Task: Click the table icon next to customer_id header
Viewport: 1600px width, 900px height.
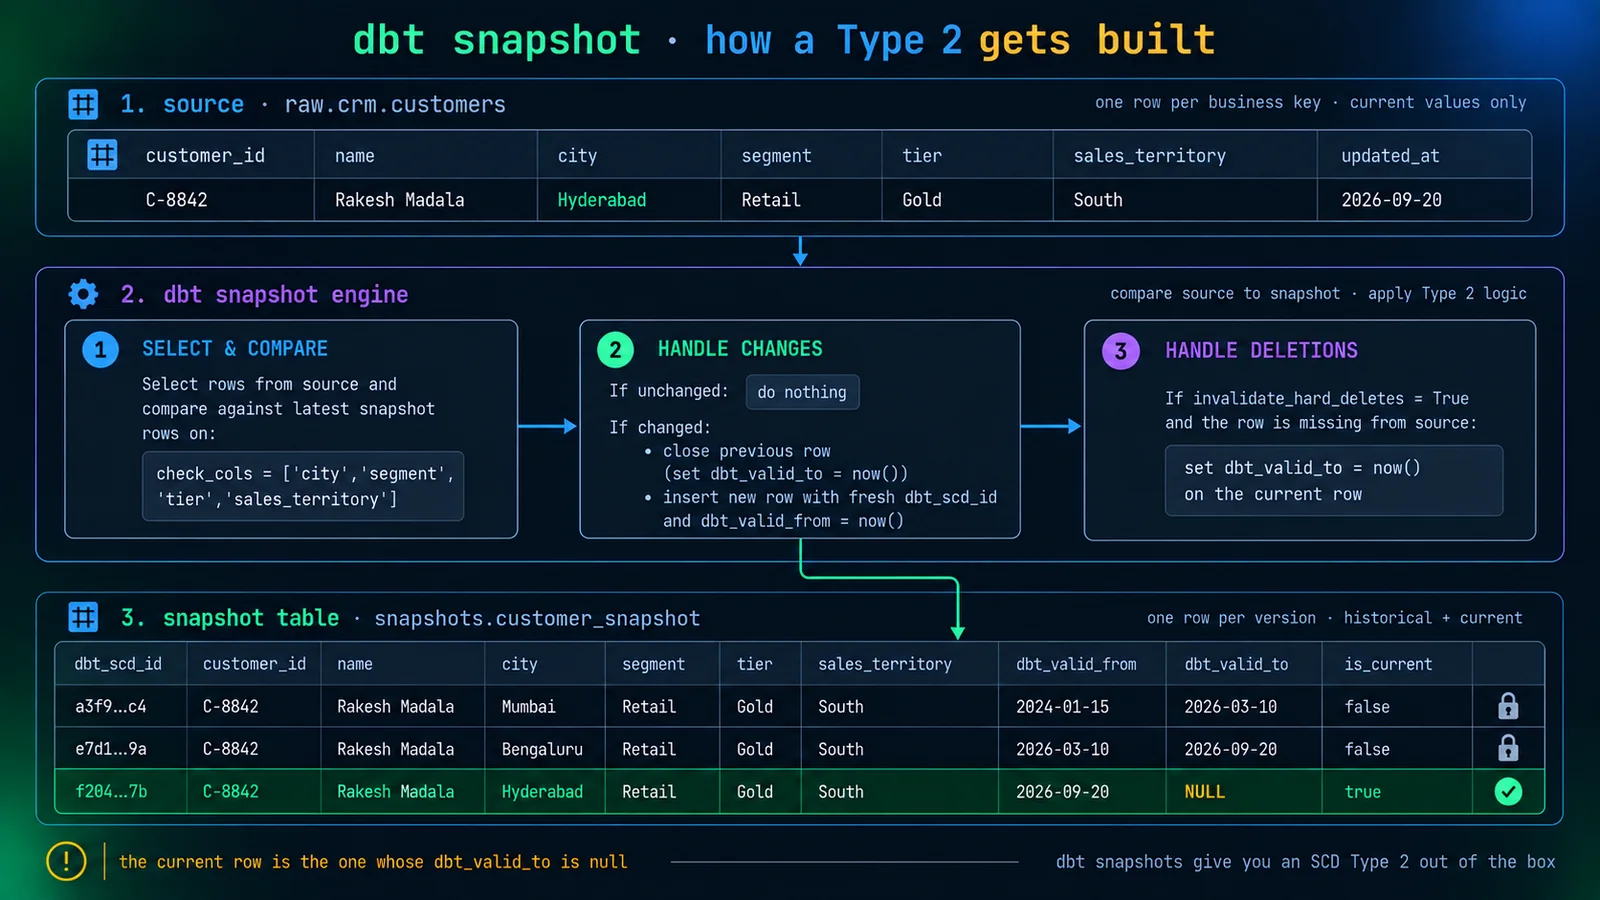Action: tap(102, 155)
